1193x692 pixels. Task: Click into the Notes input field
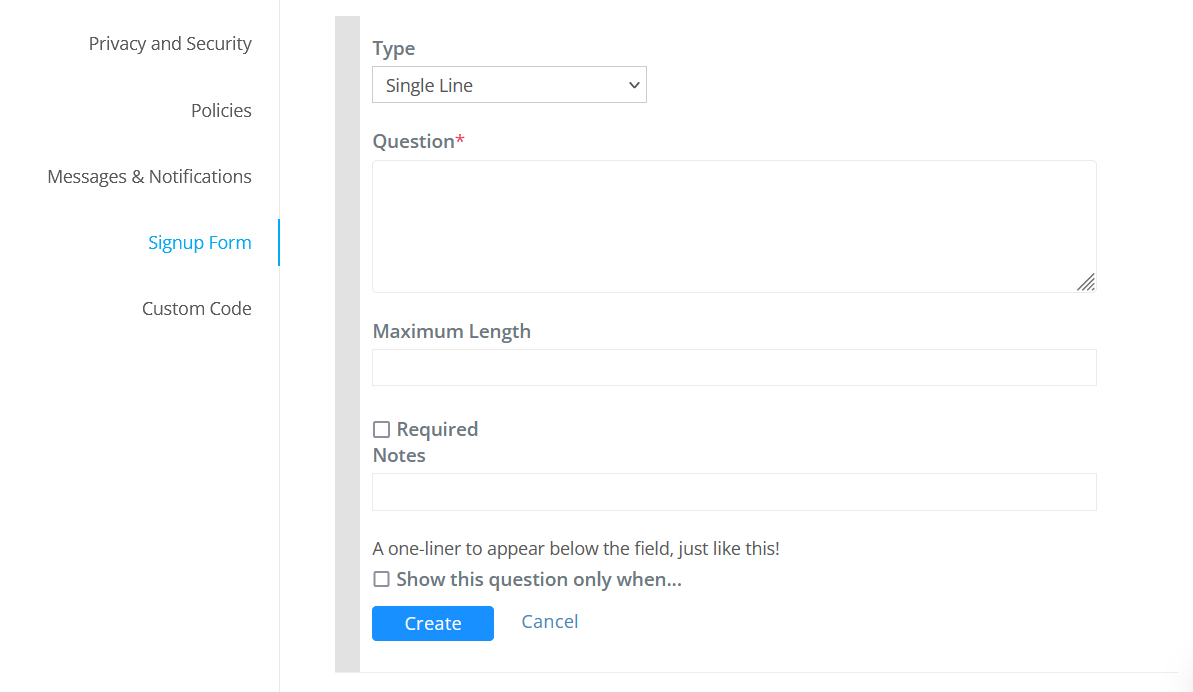point(734,492)
